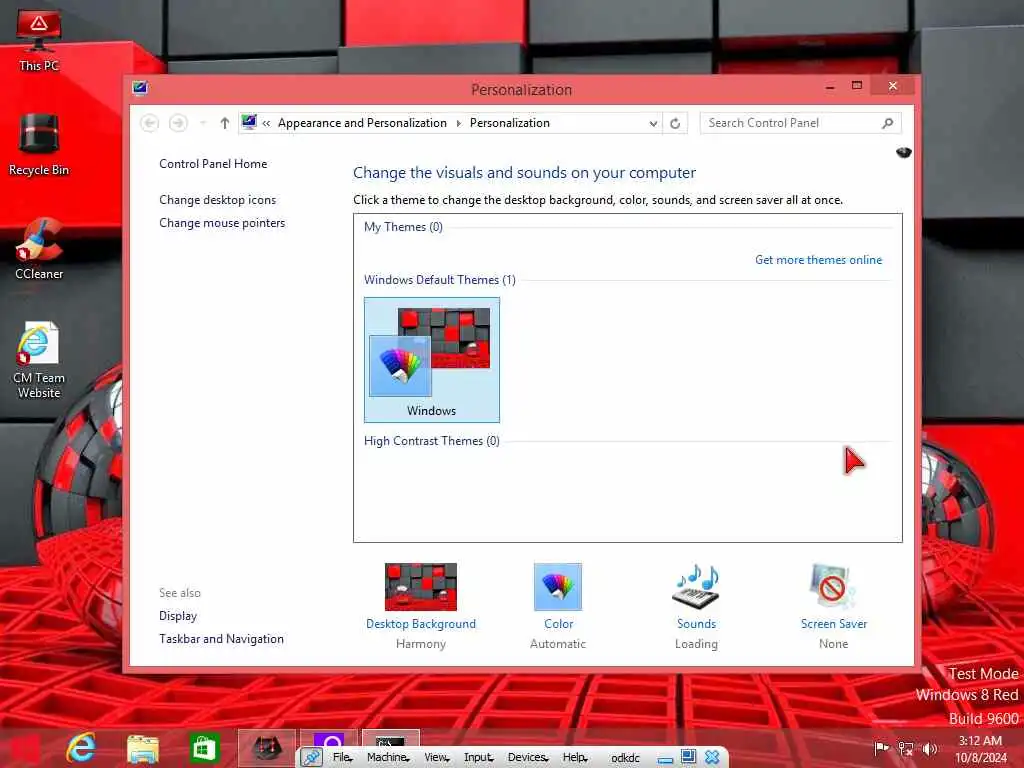Expand the address path chevrons
The image size is (1024, 768).
pyautogui.click(x=266, y=123)
